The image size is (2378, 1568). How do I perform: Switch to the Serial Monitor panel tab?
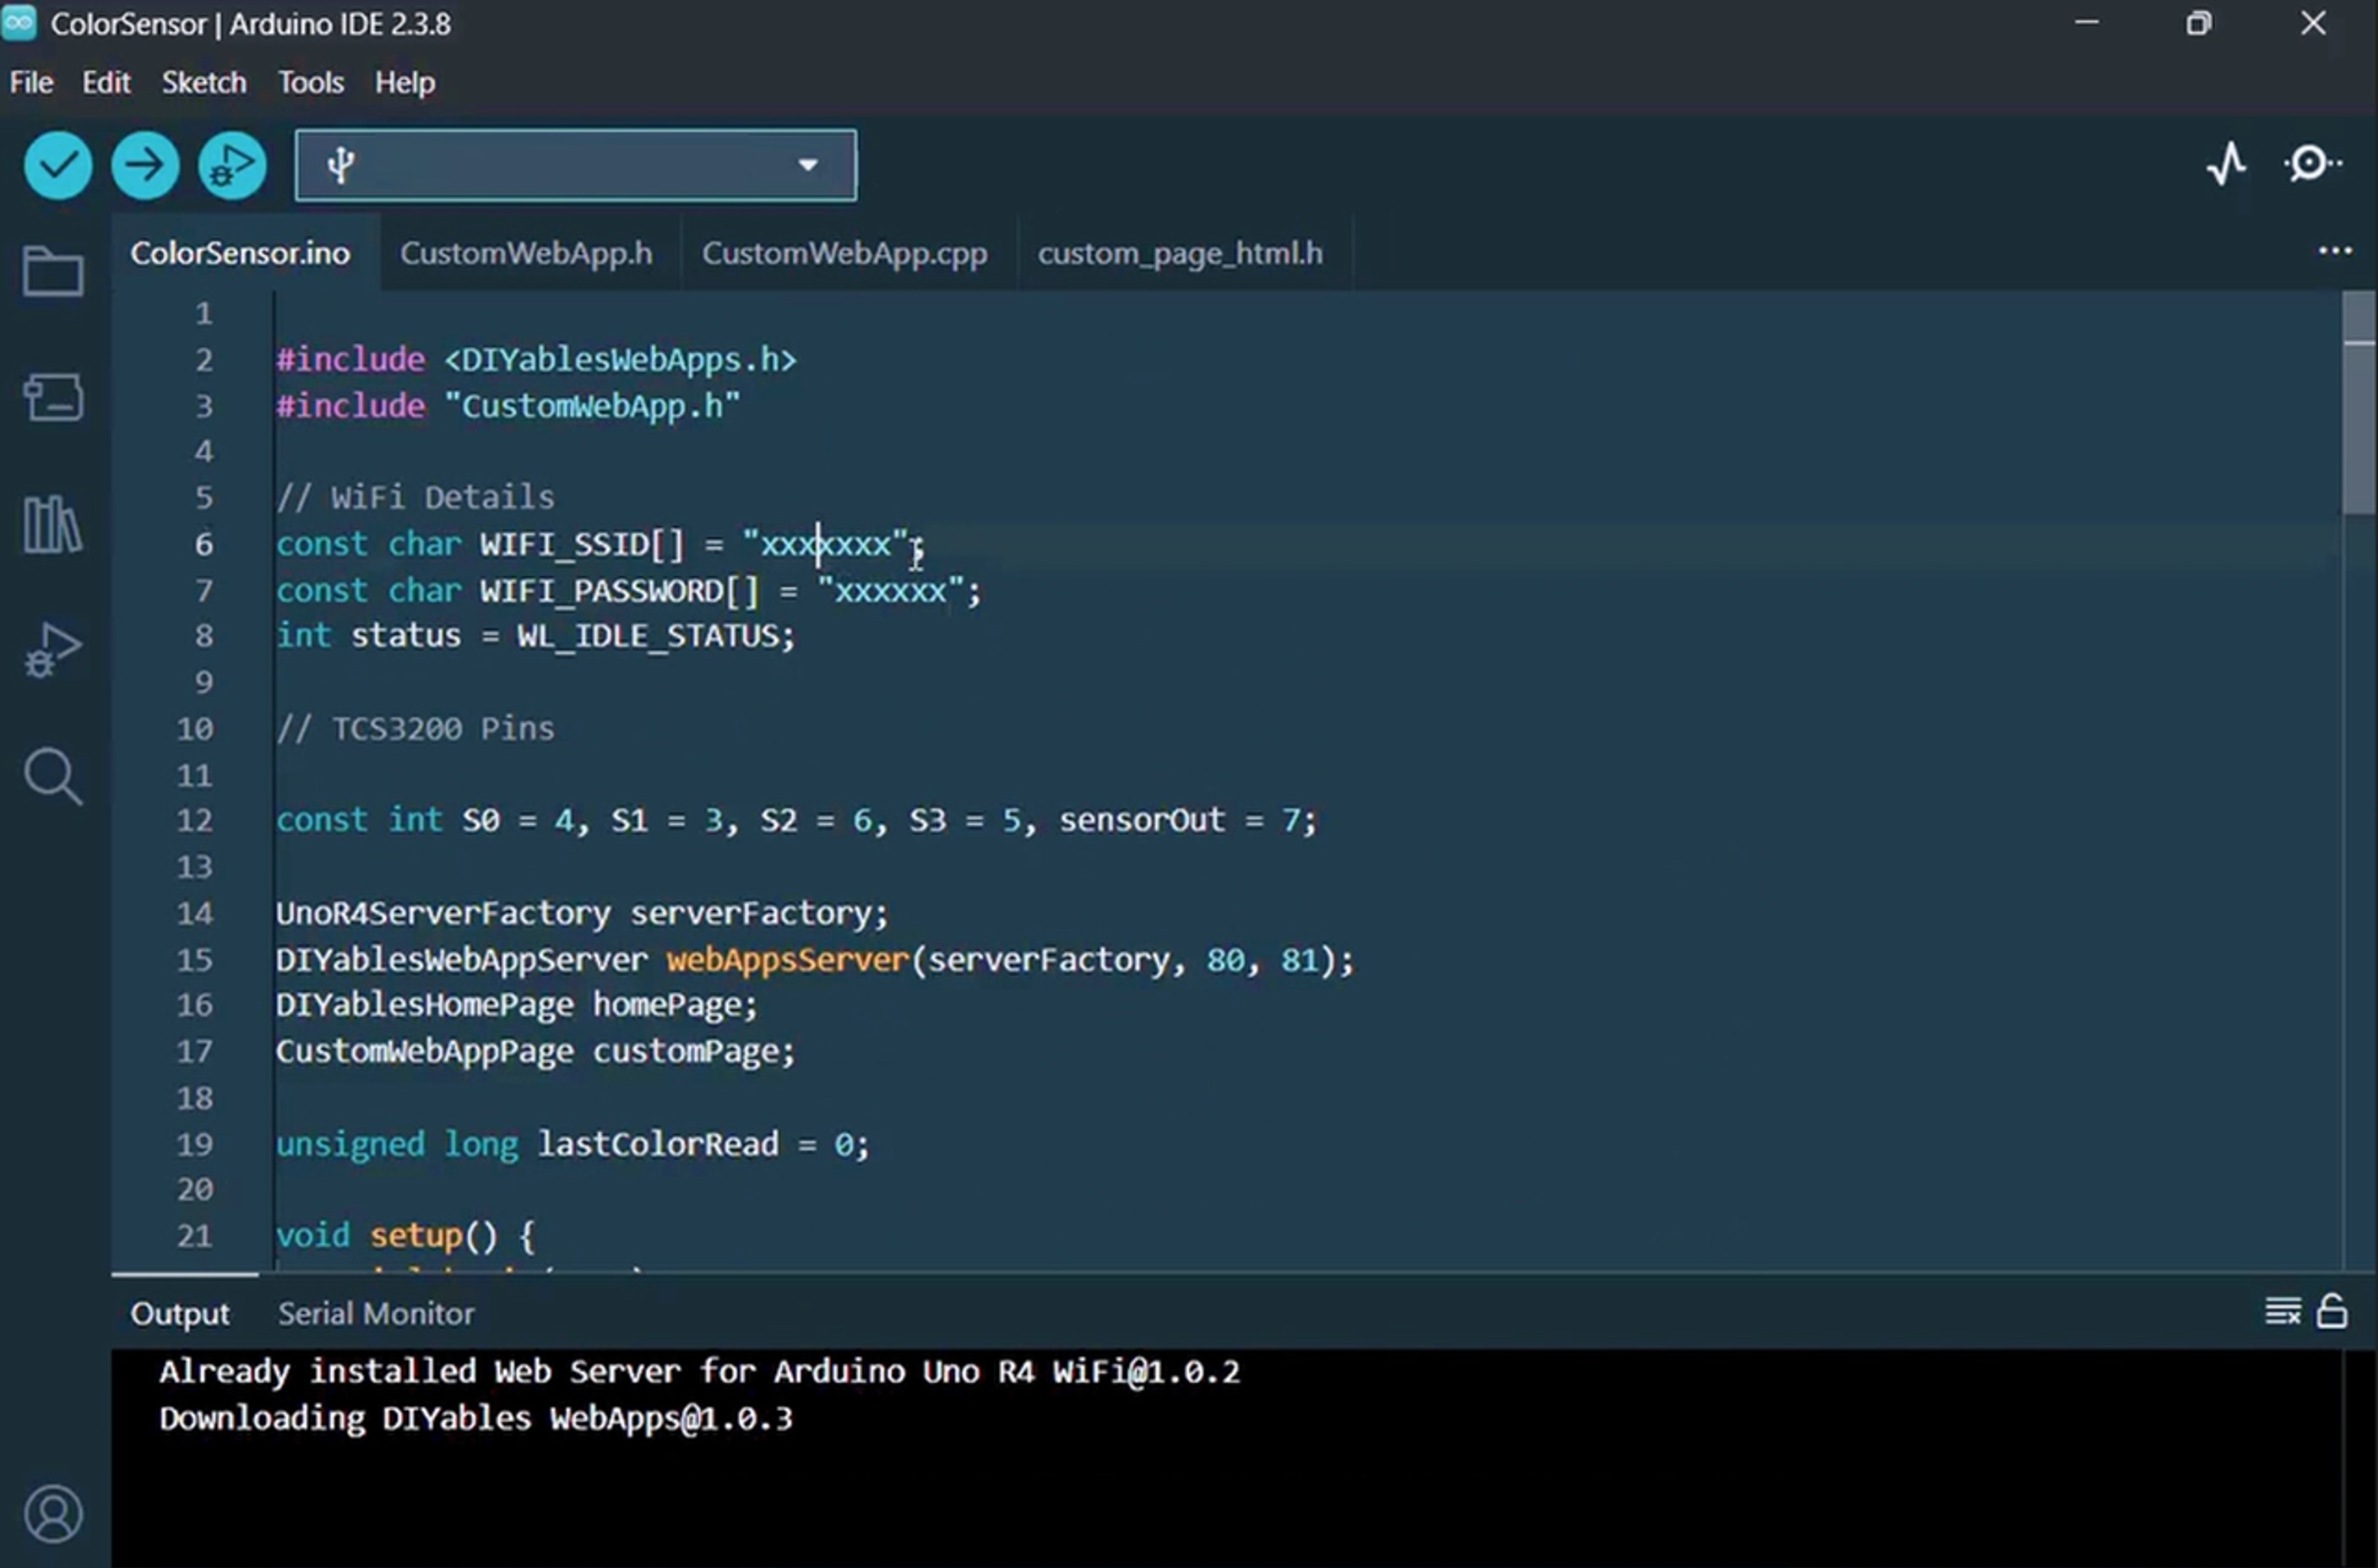tap(376, 1313)
